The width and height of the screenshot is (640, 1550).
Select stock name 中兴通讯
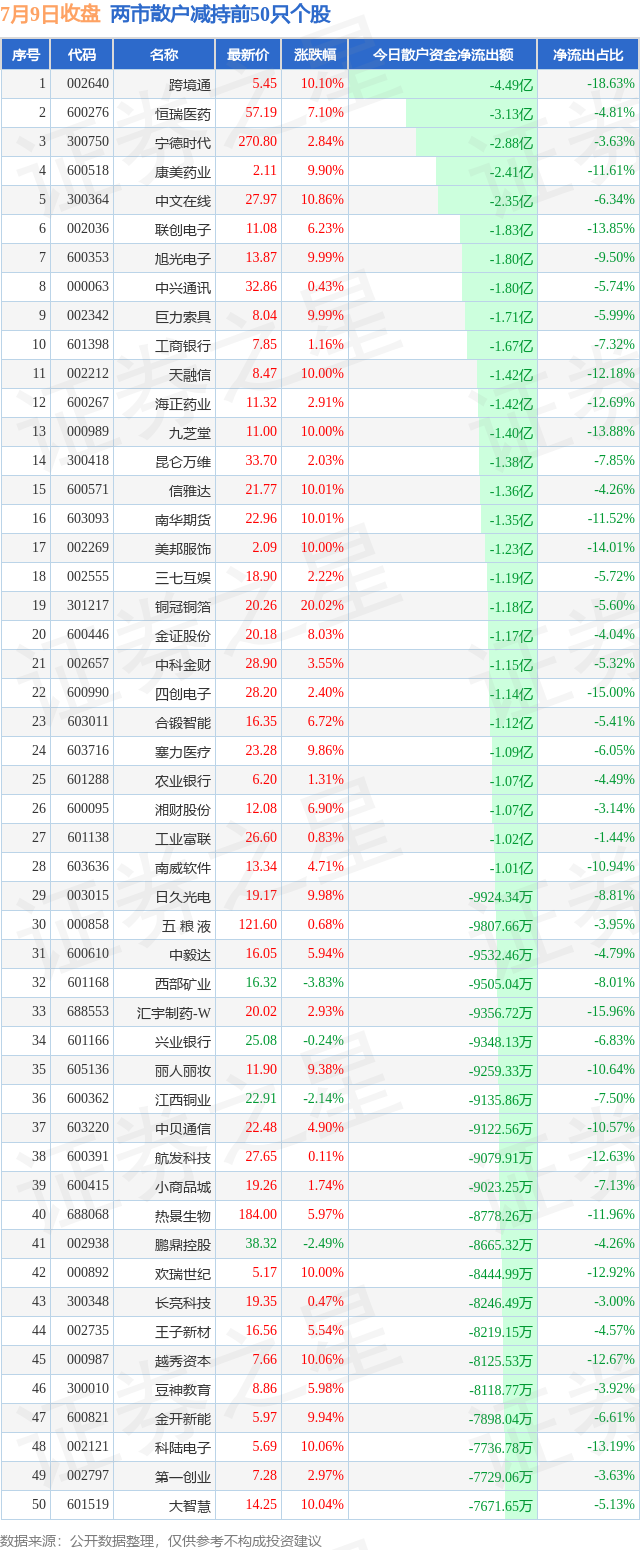(x=183, y=287)
